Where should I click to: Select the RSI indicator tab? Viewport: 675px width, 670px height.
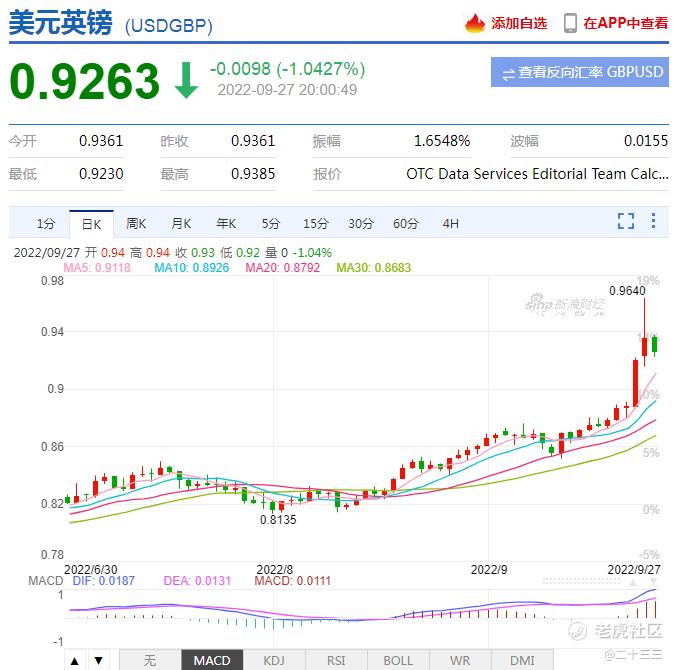point(336,661)
